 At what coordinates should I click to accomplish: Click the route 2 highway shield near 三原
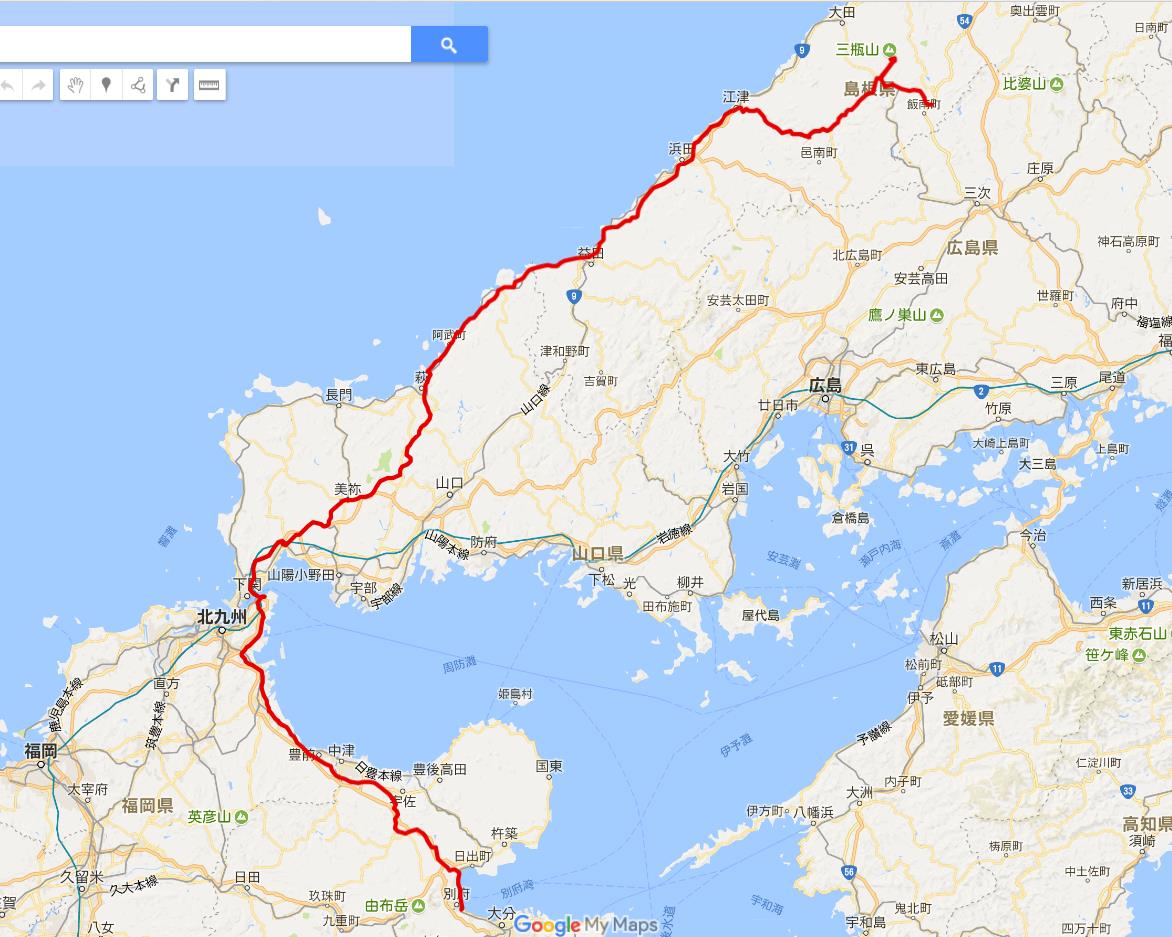981,391
